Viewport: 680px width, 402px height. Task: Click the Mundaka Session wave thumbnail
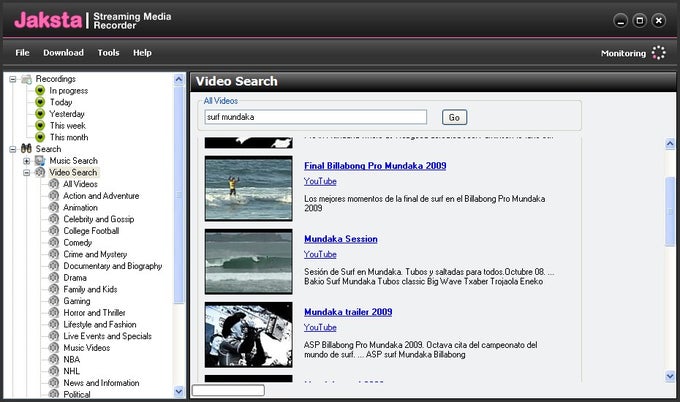248,261
